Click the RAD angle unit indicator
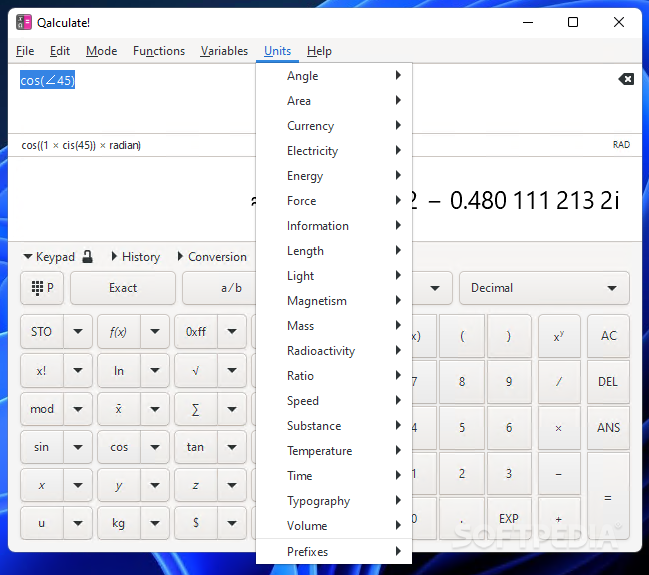 pos(621,145)
